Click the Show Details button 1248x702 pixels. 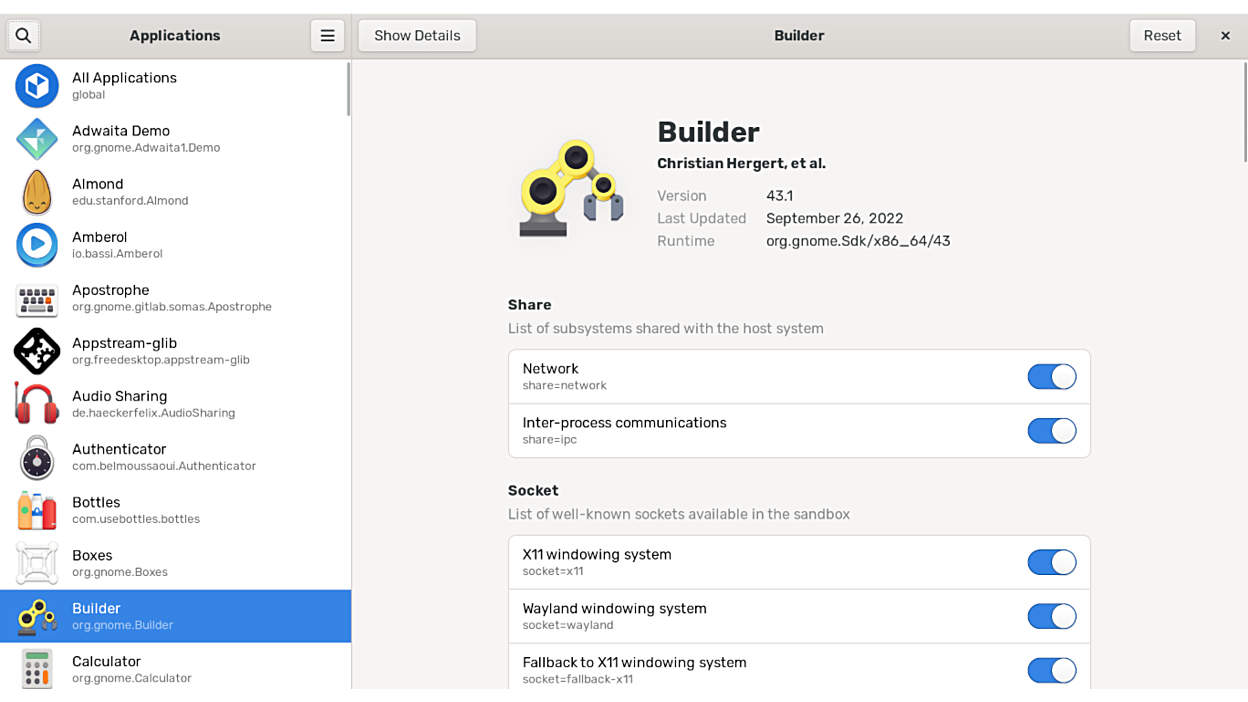pos(417,36)
